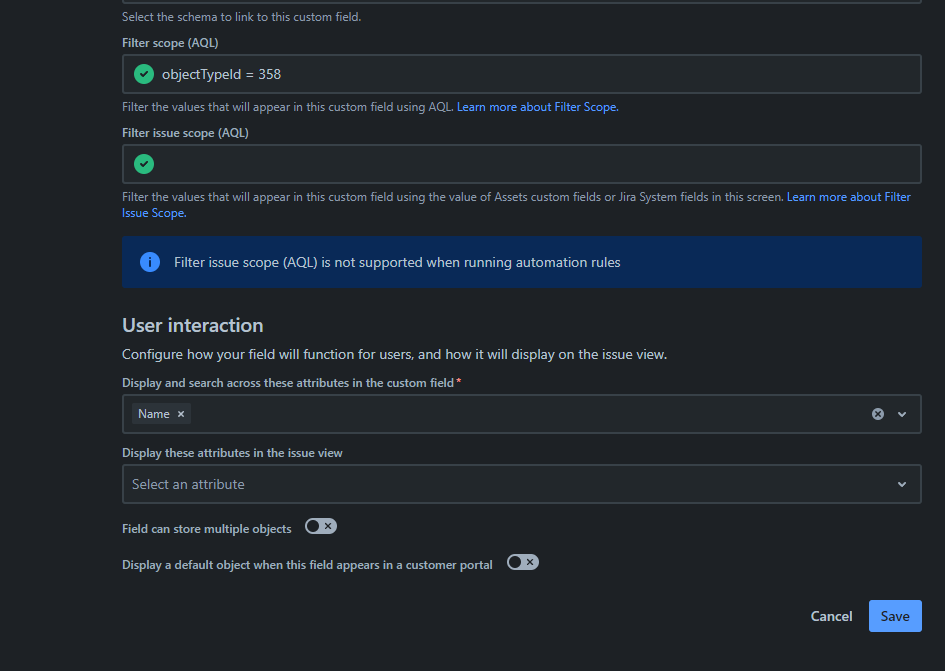Image resolution: width=945 pixels, height=671 pixels.
Task: Clear all selected display attributes
Action: coord(878,414)
